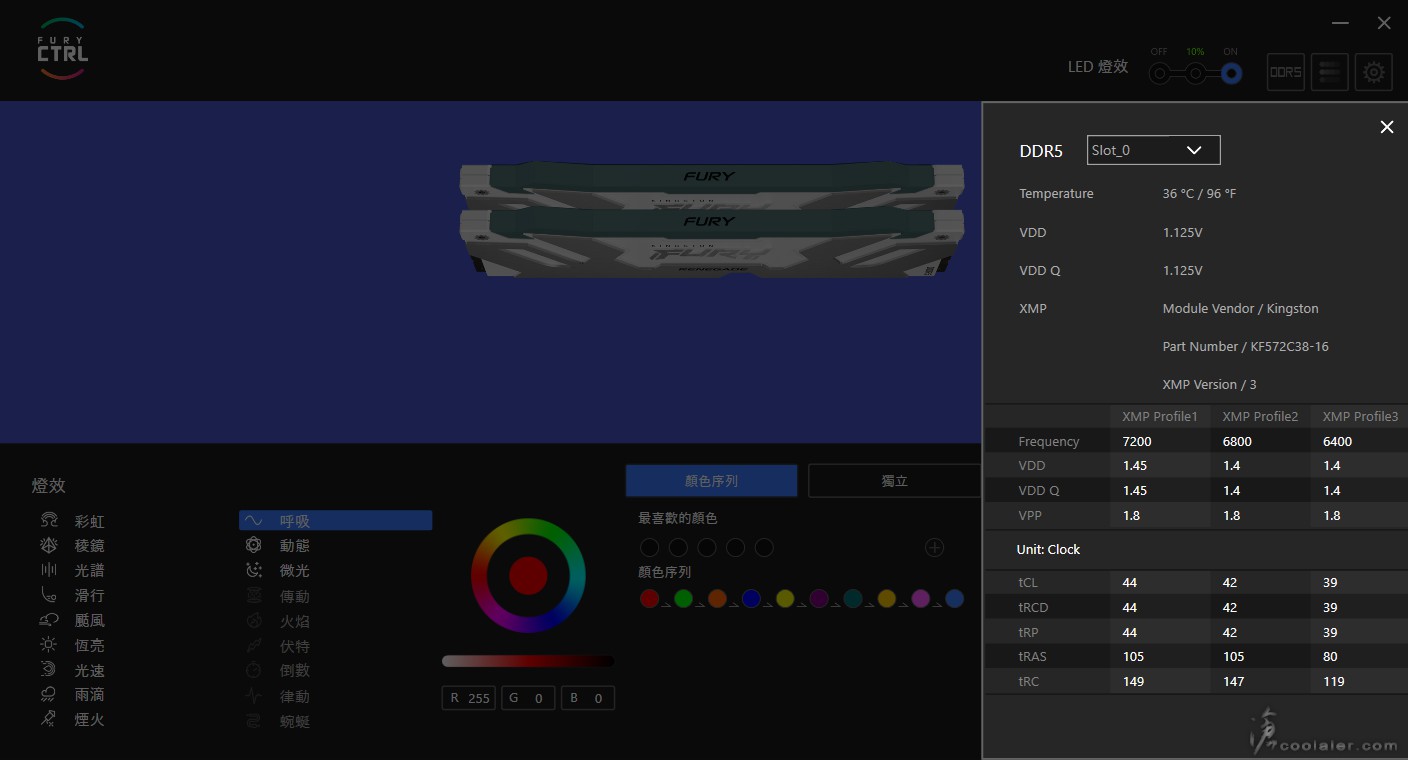Click the 6400 frequency value
Image resolution: width=1408 pixels, height=760 pixels.
[x=1337, y=441]
